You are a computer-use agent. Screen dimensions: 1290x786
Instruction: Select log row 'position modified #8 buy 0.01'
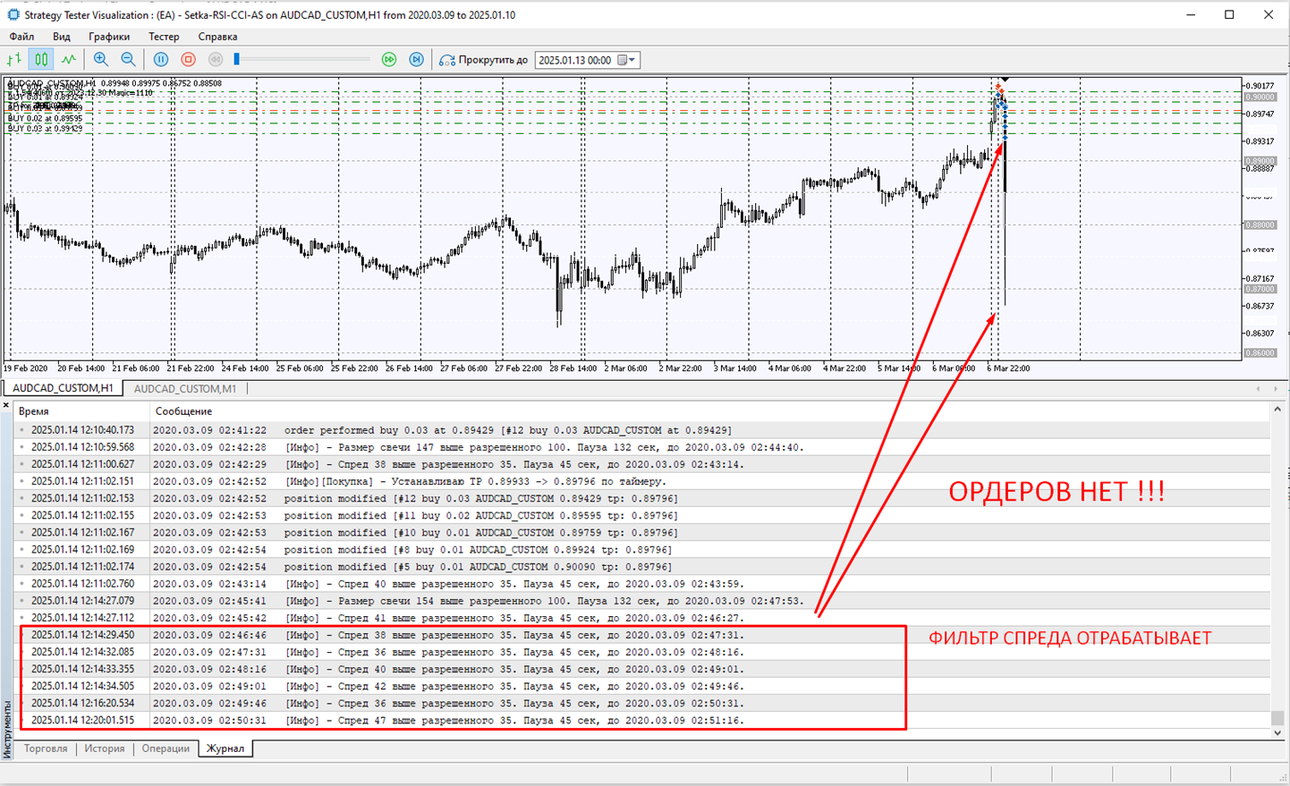(x=642, y=549)
